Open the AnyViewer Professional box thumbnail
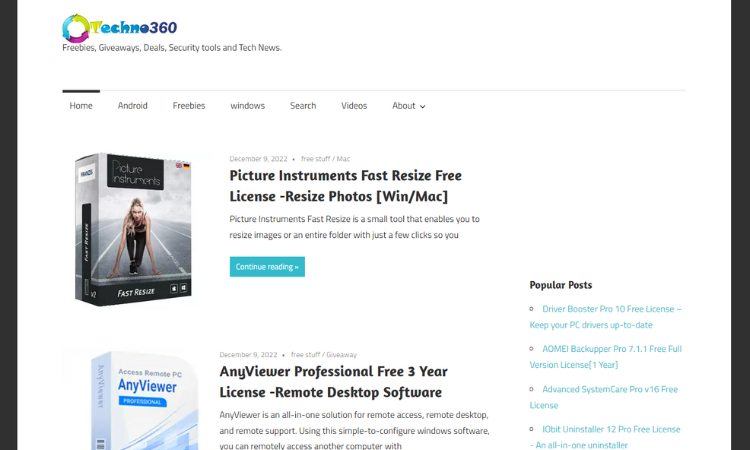Image resolution: width=750 pixels, height=450 pixels. [x=143, y=400]
